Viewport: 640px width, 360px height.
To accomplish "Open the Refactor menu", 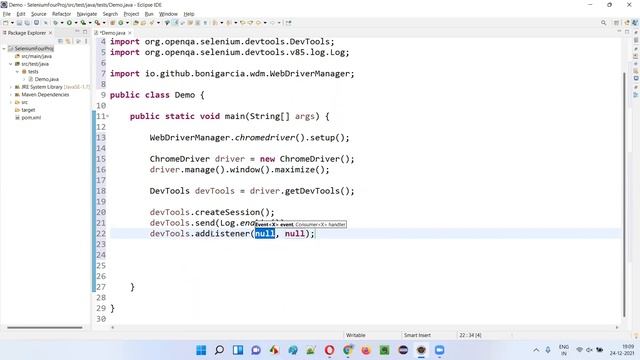I will click(x=62, y=14).
